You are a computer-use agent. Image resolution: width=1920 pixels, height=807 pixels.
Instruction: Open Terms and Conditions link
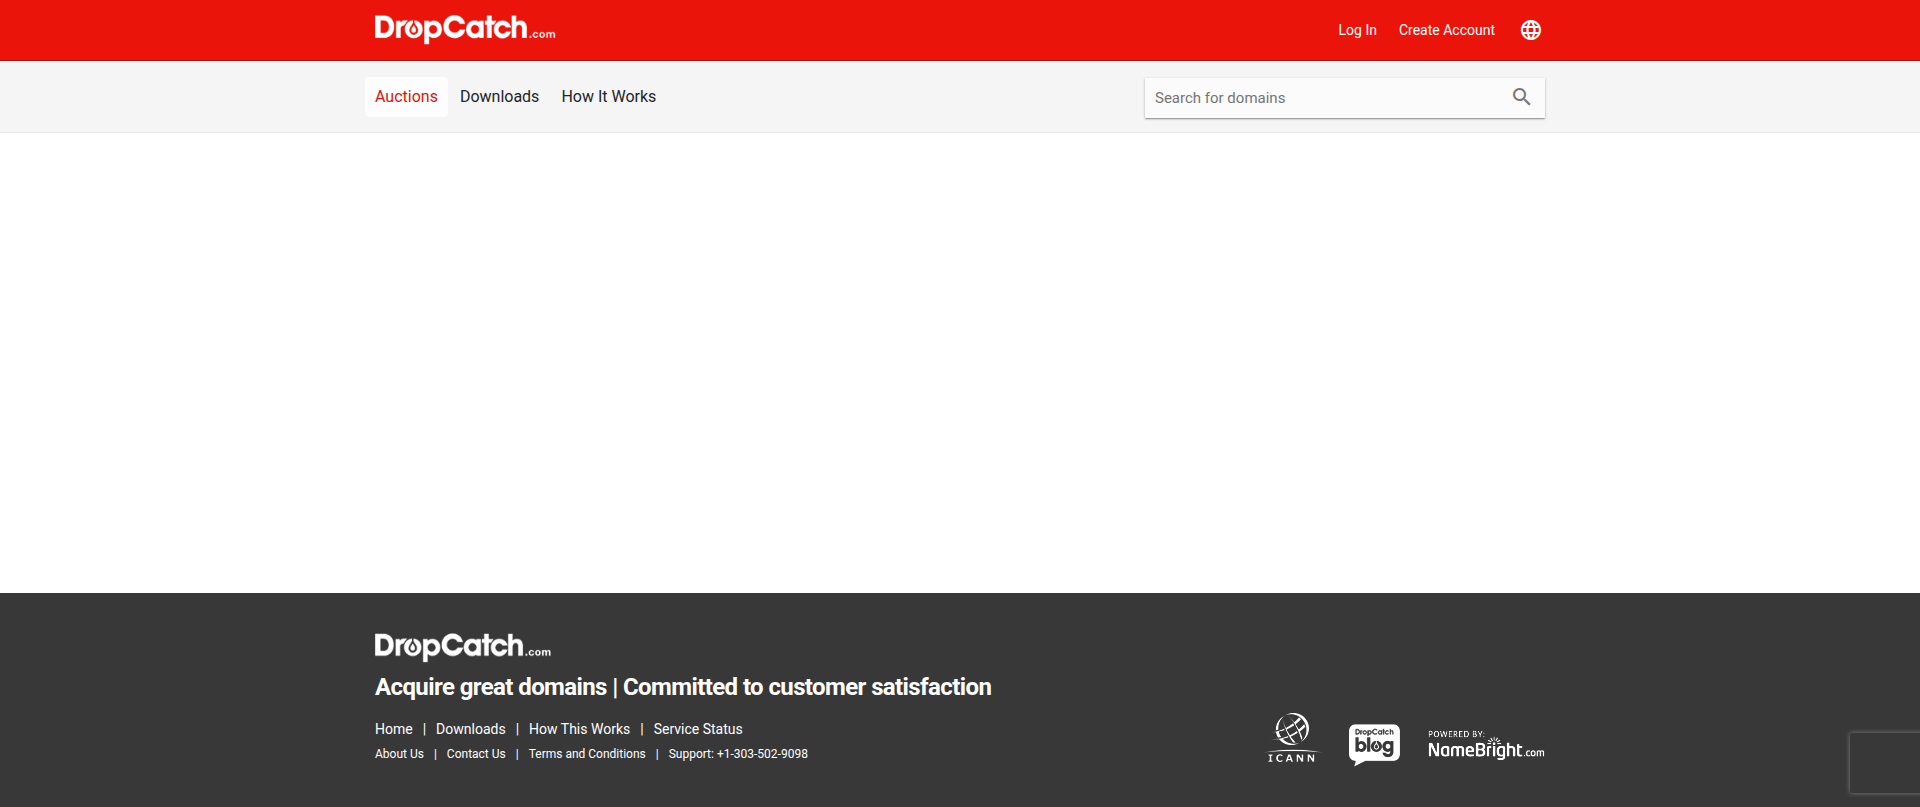(x=587, y=754)
